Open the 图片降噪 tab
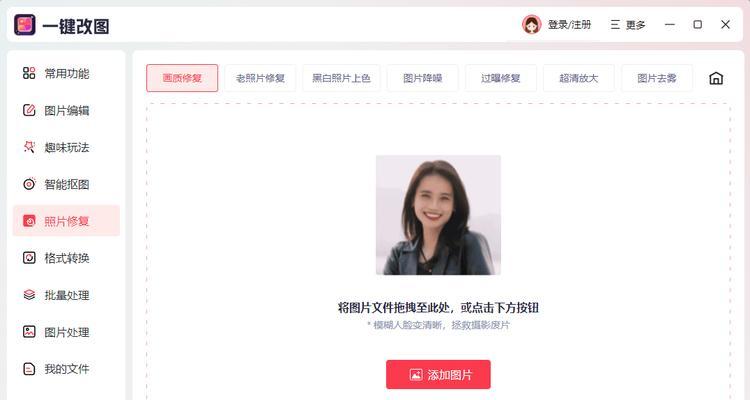 coord(423,78)
